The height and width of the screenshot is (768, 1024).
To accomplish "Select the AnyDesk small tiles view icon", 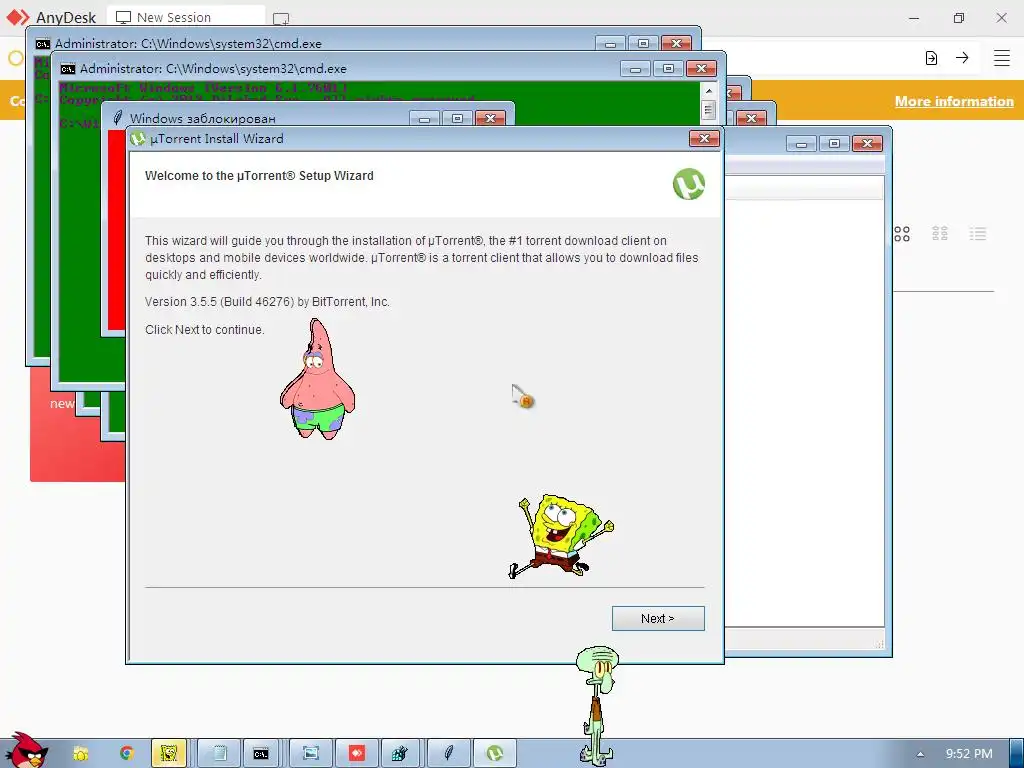I will (x=940, y=233).
